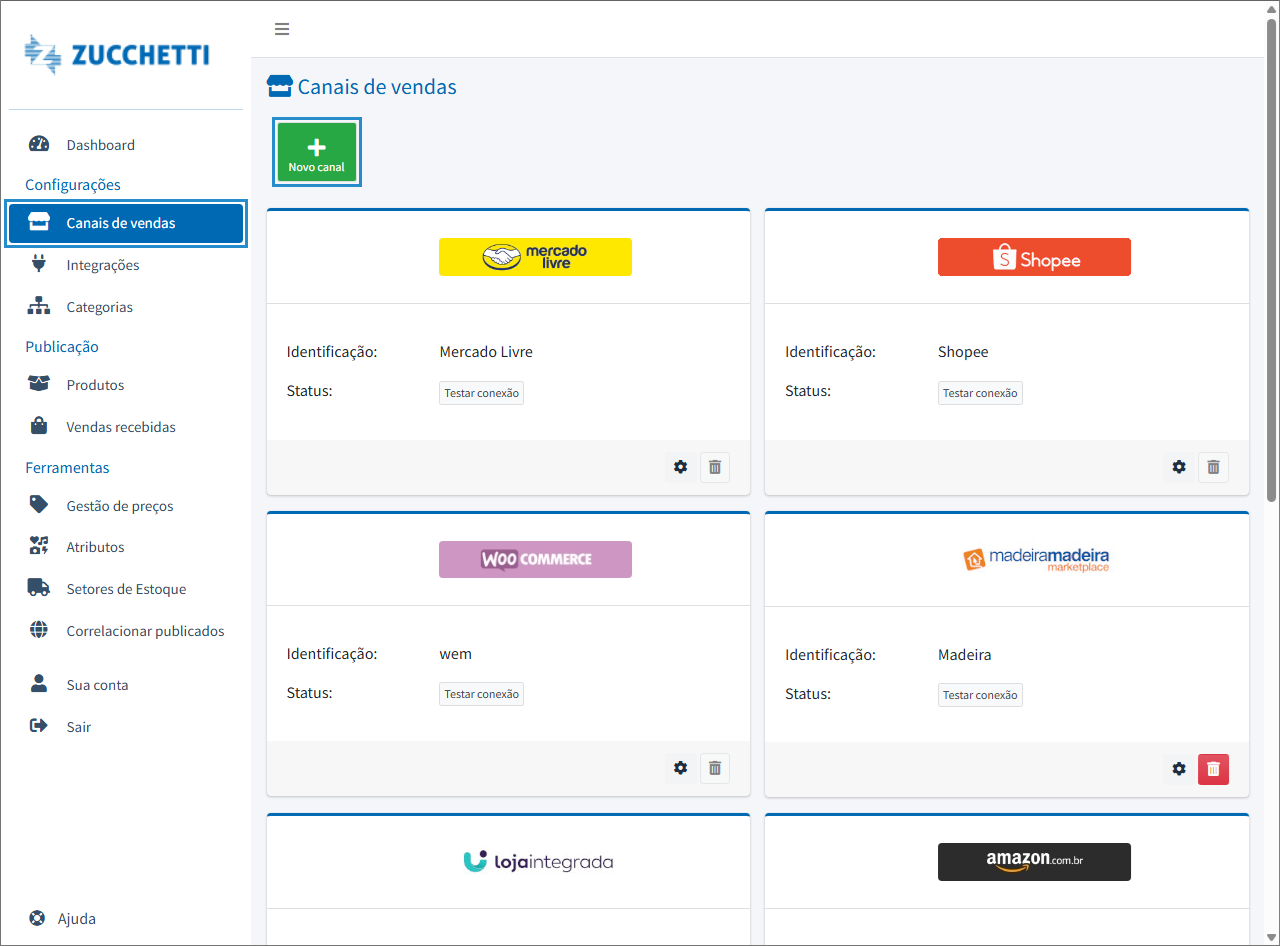
Task: Click the green Novo canal button
Action: point(316,152)
